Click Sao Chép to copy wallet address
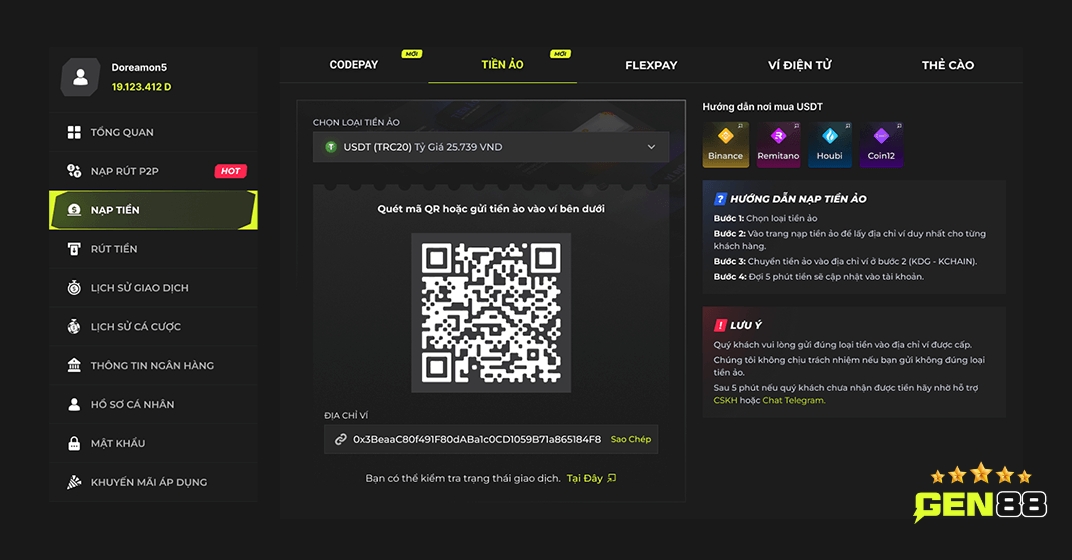The width and height of the screenshot is (1072, 560). pyautogui.click(x=630, y=439)
